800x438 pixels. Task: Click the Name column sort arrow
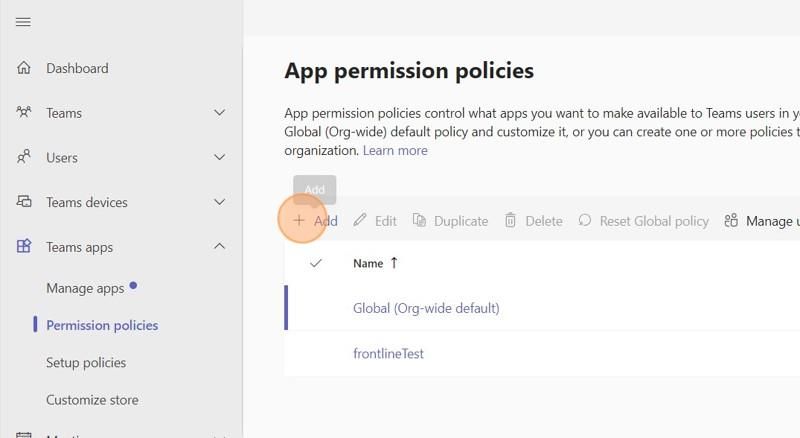(394, 263)
